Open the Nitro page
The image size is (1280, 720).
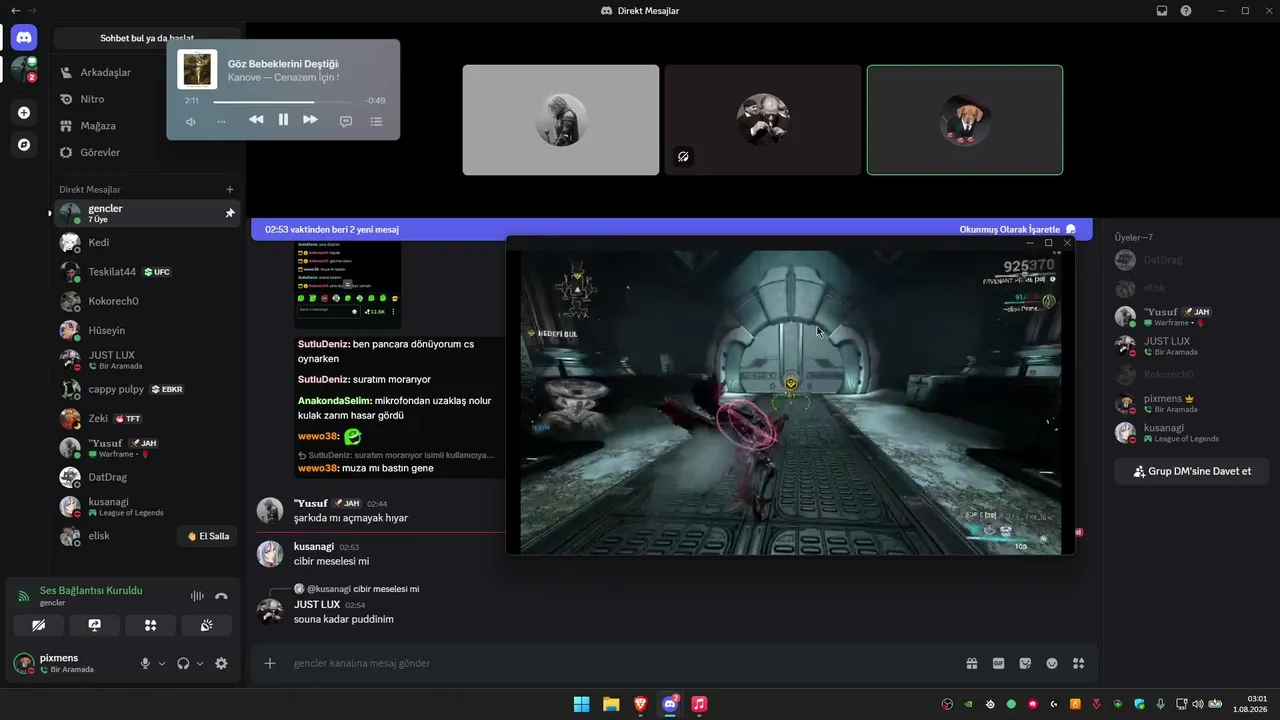148,99
